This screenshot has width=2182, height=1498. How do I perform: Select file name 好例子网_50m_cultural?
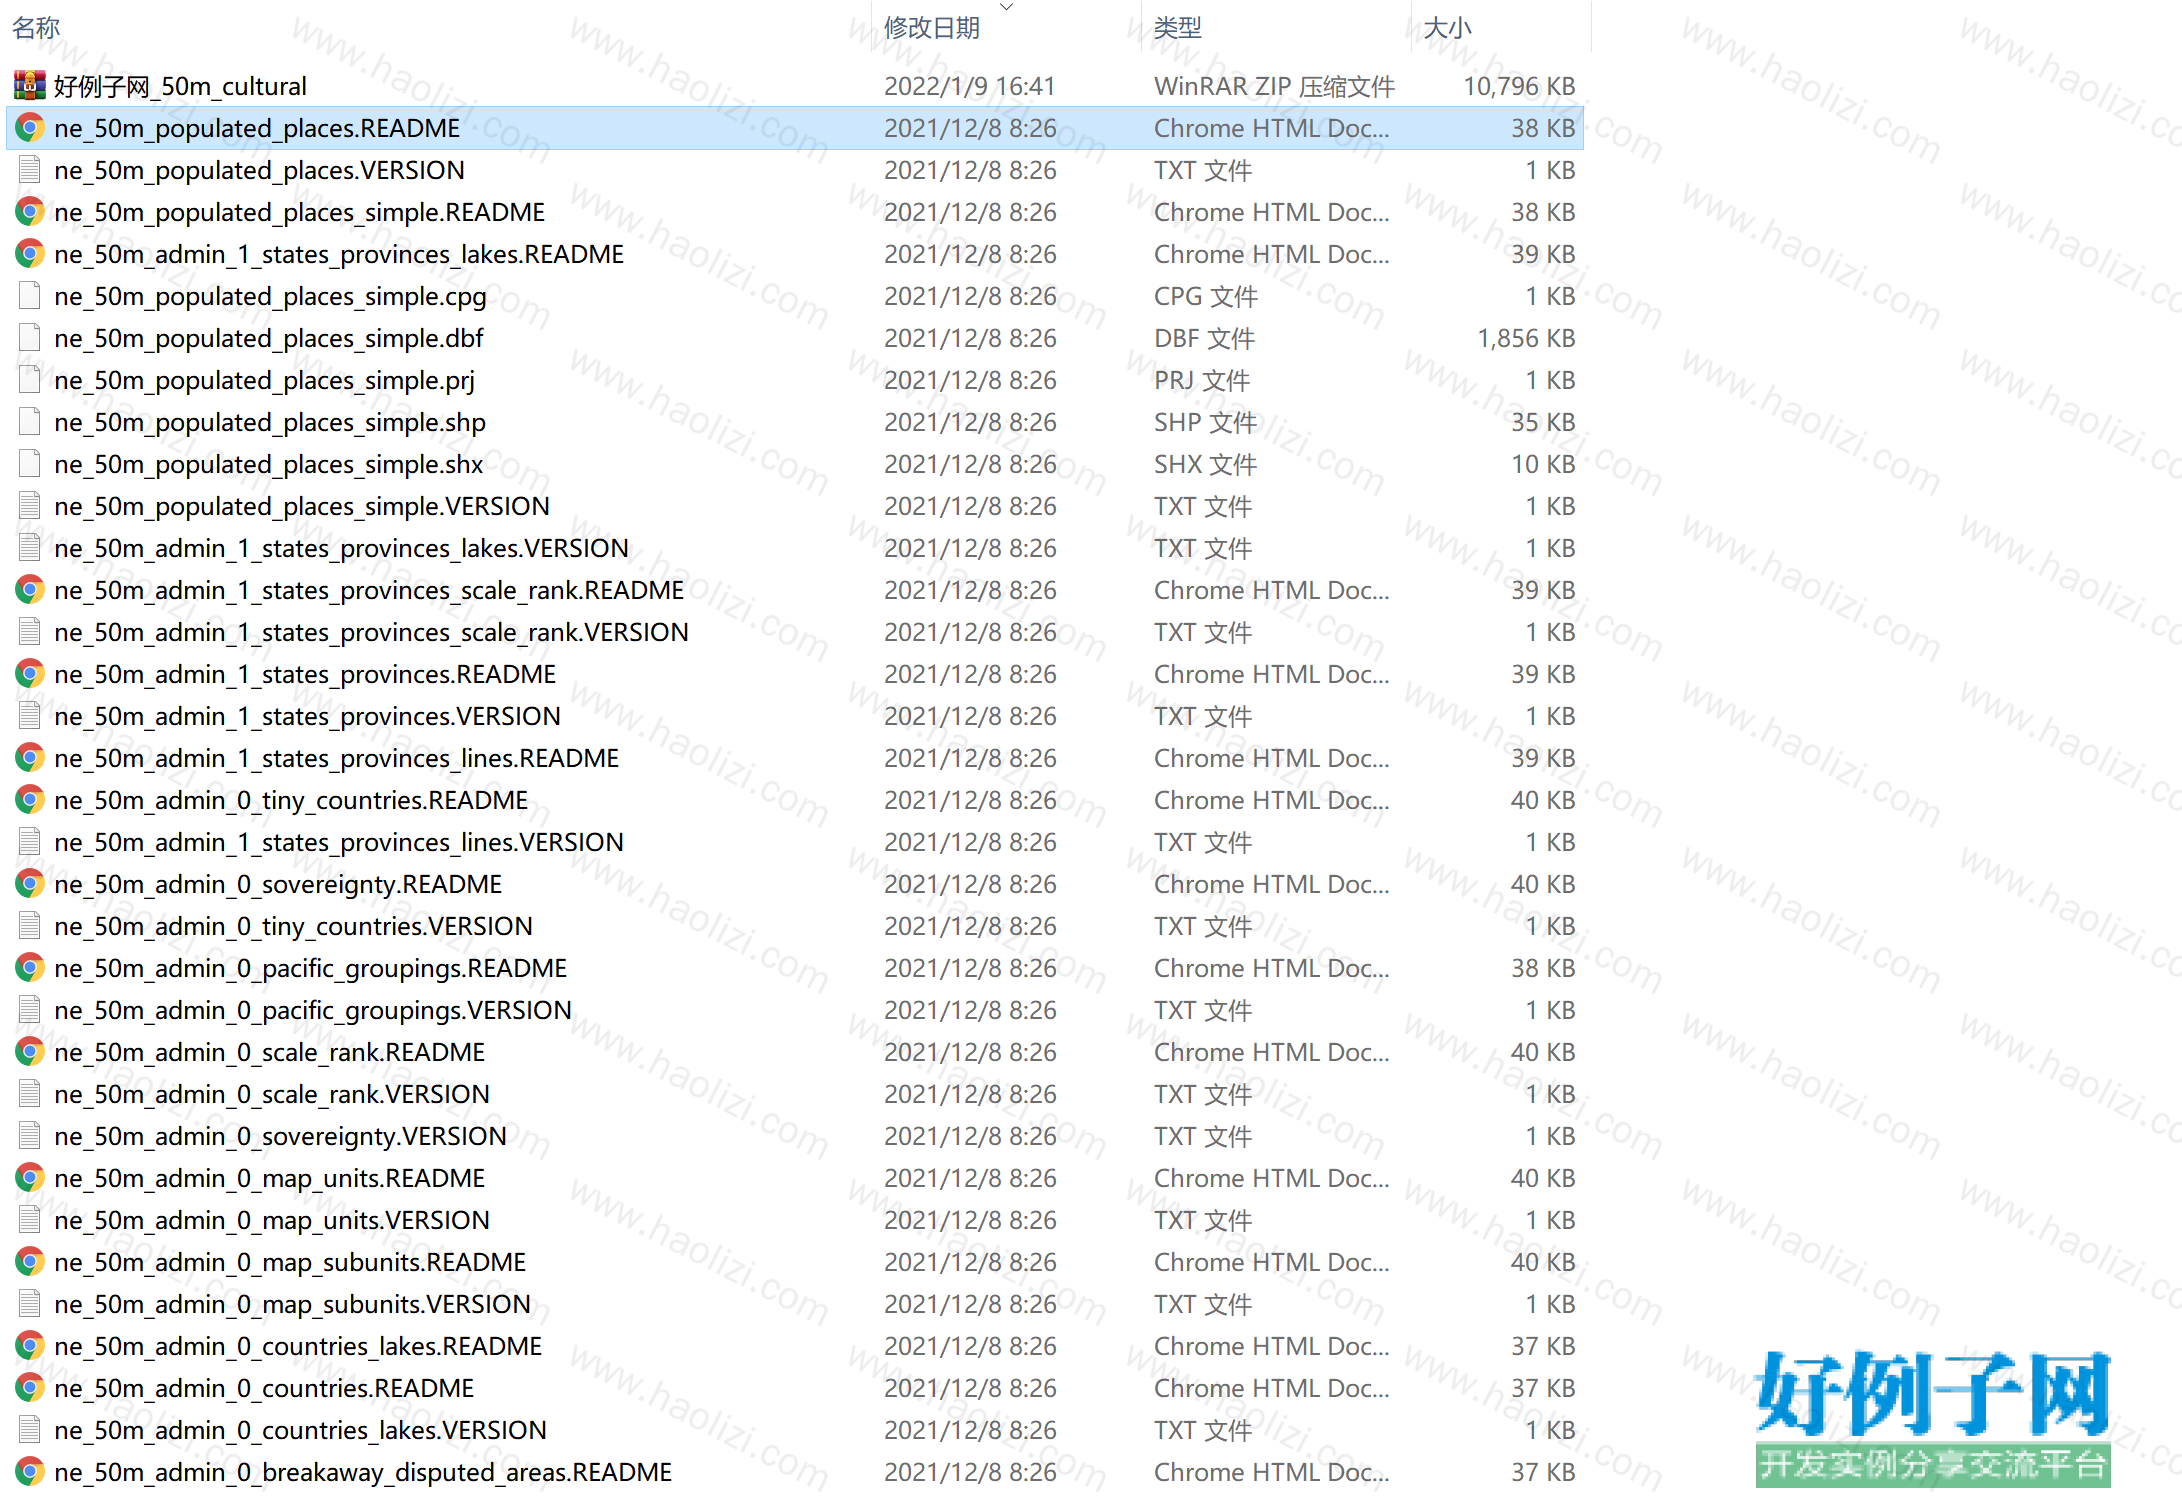(180, 86)
